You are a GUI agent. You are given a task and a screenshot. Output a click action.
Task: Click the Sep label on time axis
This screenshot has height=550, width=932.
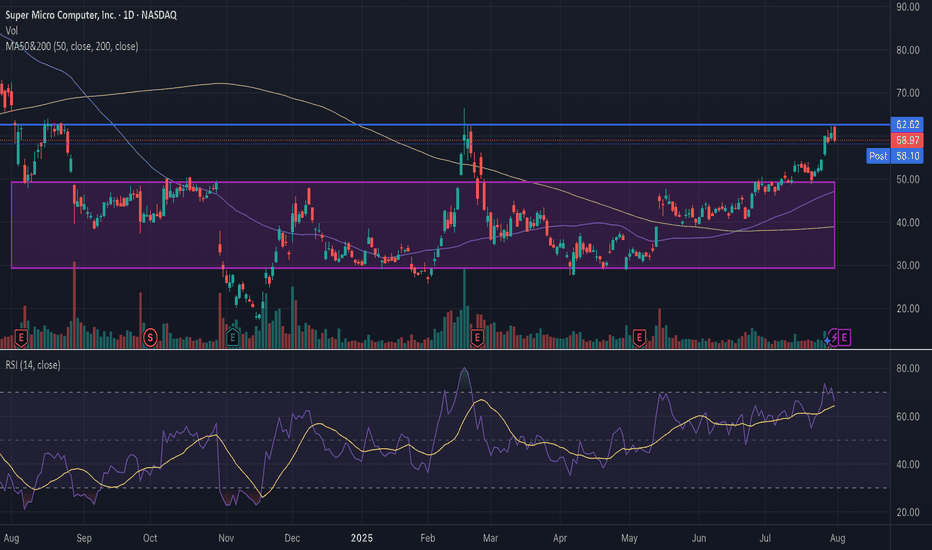pos(84,538)
